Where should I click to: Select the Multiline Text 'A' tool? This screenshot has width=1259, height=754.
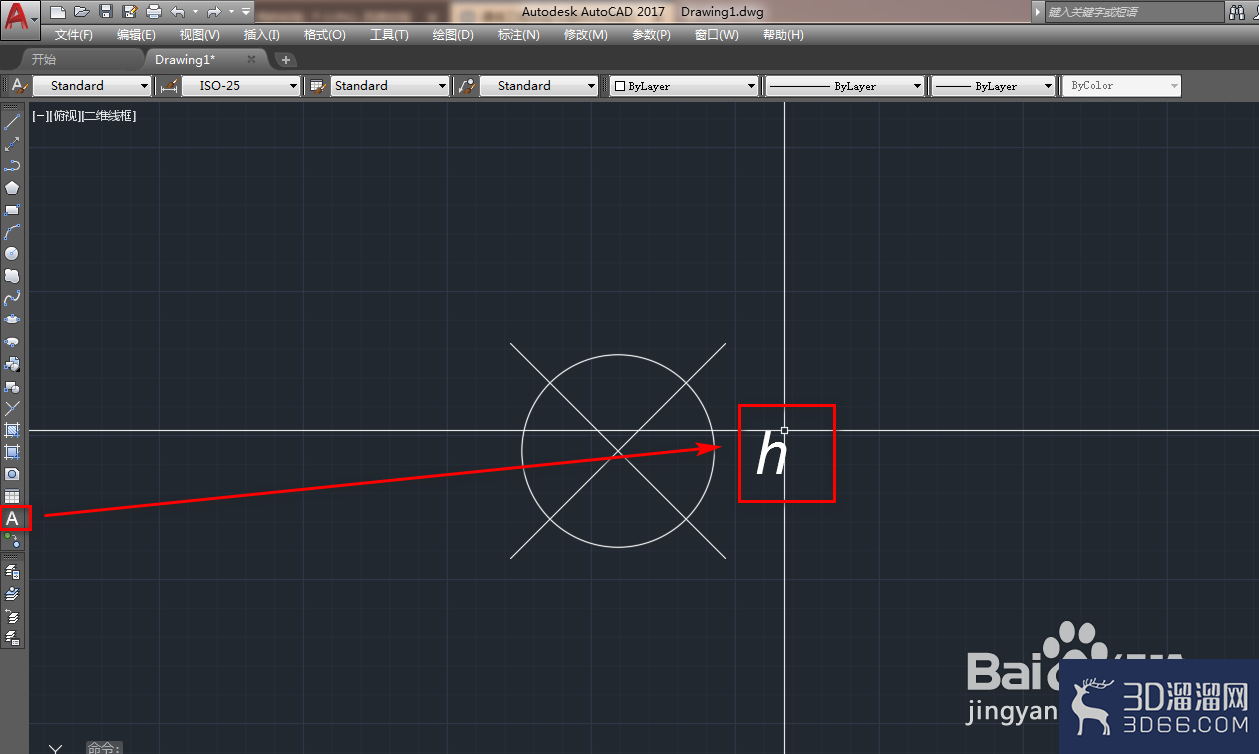pyautogui.click(x=13, y=518)
